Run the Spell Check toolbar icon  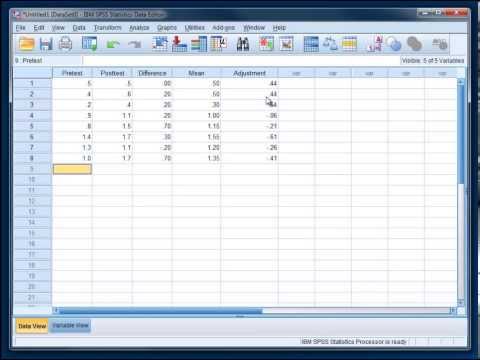point(439,44)
